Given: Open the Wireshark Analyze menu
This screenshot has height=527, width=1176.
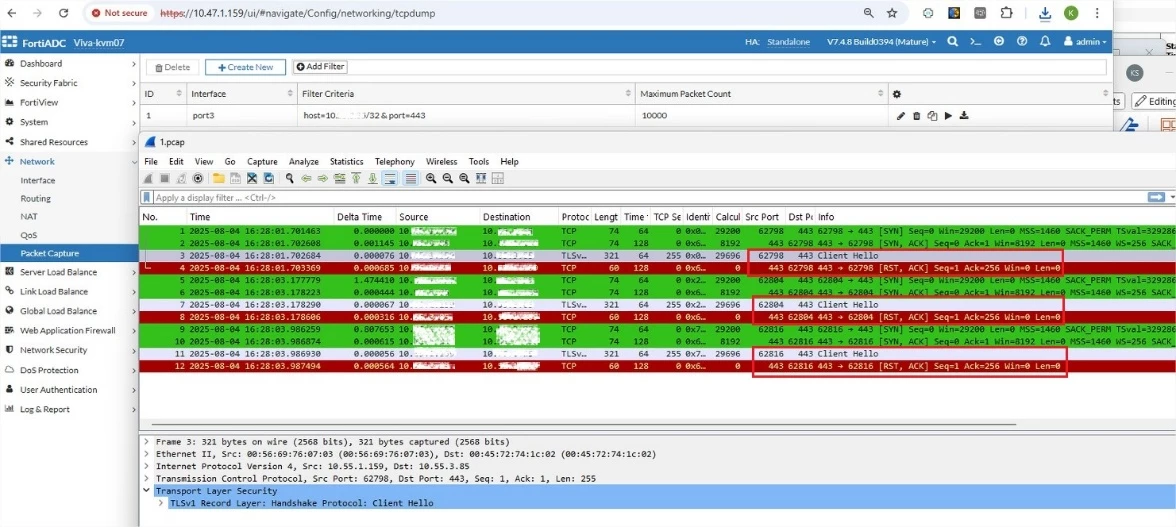Looking at the screenshot, I should [304, 162].
